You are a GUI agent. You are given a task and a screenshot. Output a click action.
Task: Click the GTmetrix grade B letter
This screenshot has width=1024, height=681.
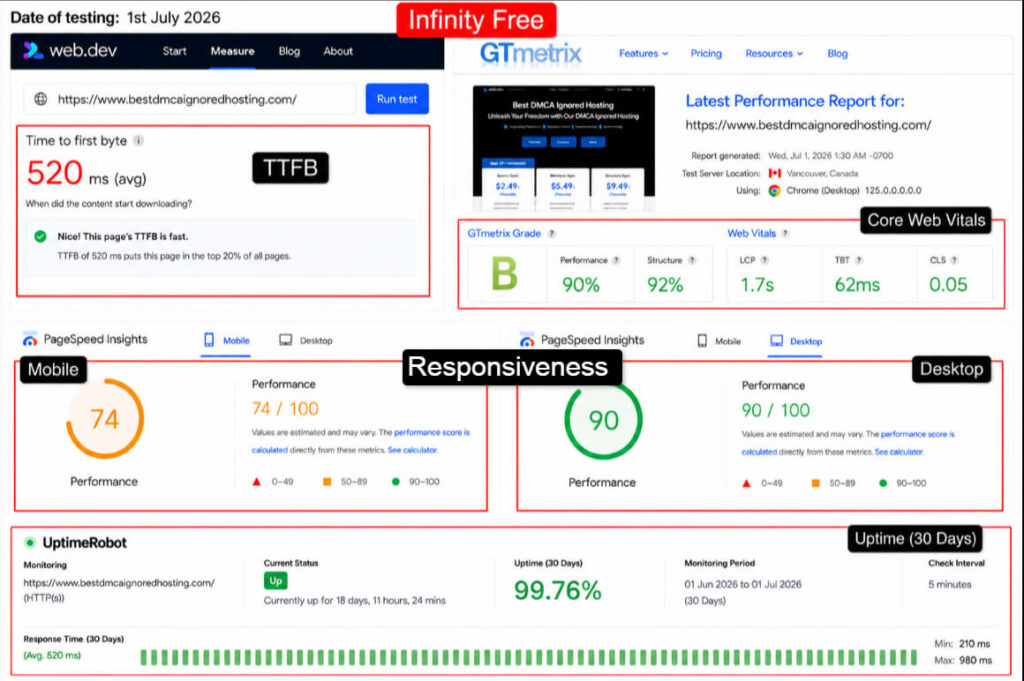(504, 274)
